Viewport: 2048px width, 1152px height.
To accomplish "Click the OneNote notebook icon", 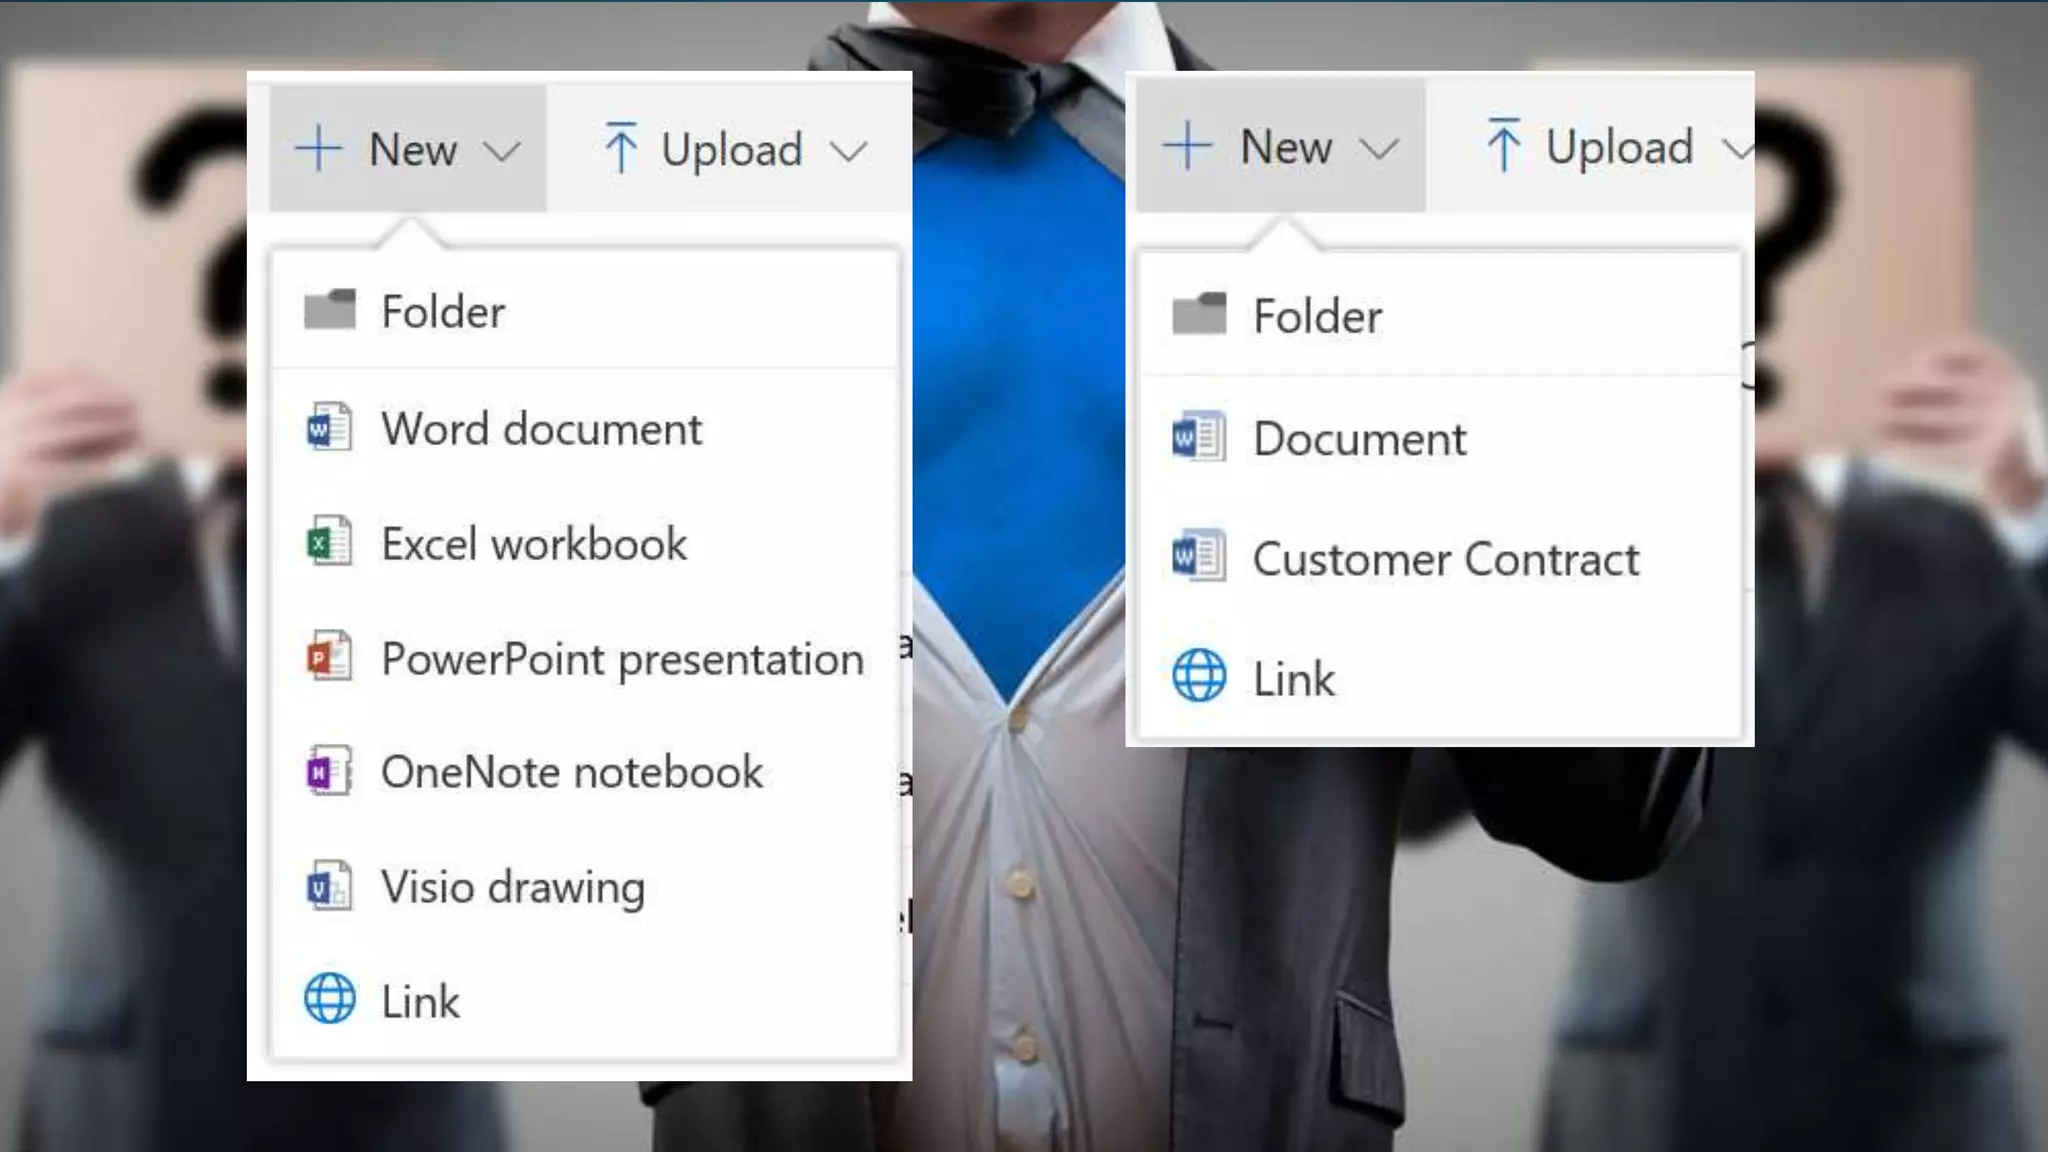I will 328,772.
